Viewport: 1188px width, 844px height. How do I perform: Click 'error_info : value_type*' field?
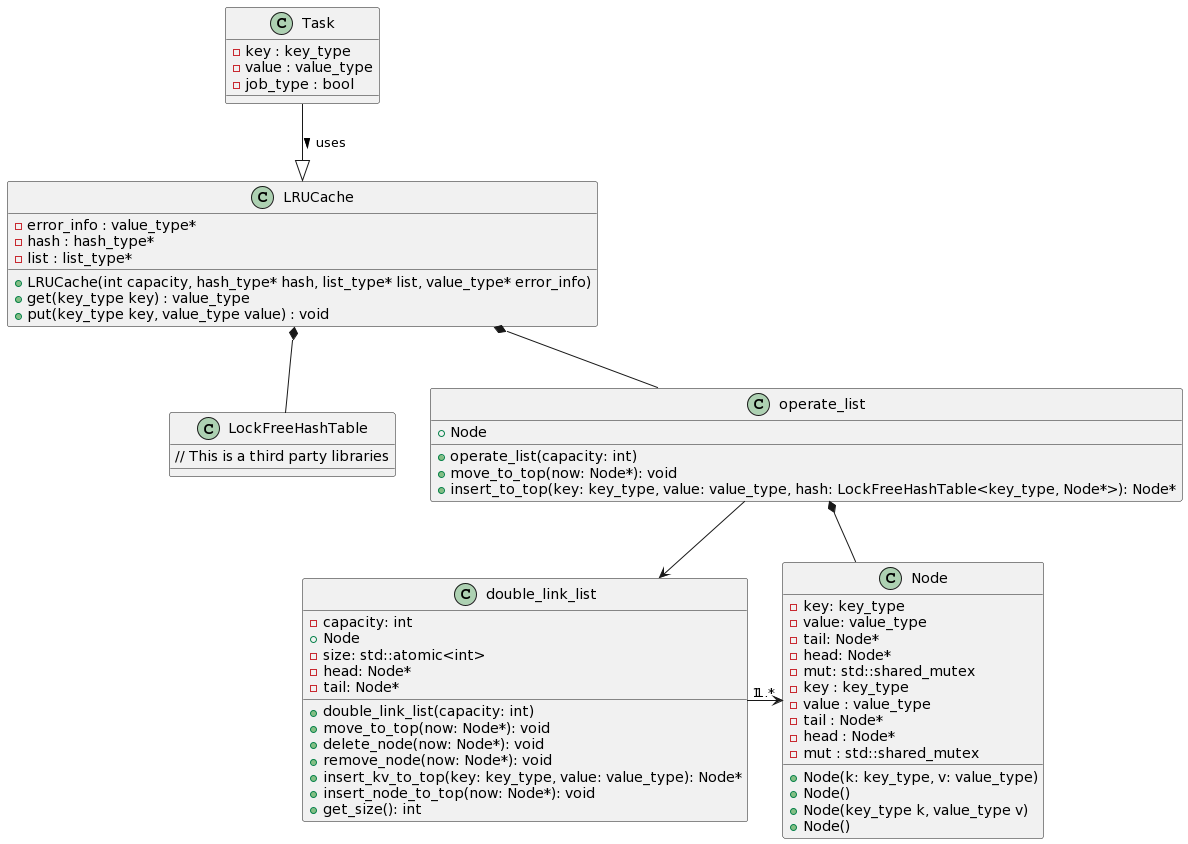[111, 226]
